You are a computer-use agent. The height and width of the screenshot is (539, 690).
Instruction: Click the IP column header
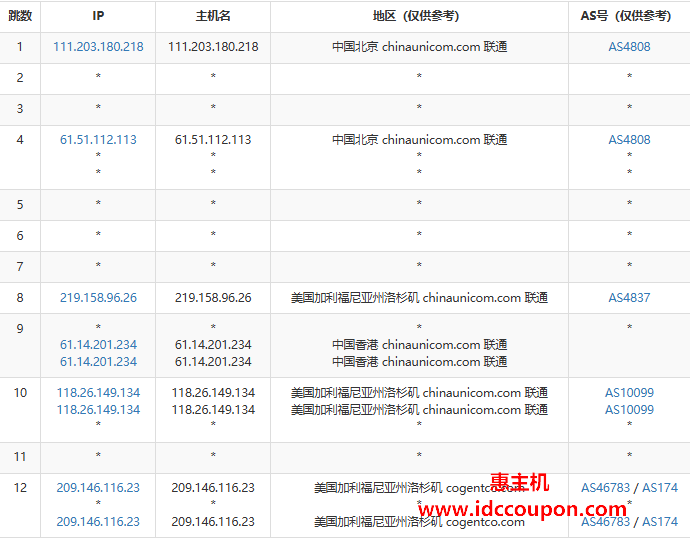coord(98,16)
